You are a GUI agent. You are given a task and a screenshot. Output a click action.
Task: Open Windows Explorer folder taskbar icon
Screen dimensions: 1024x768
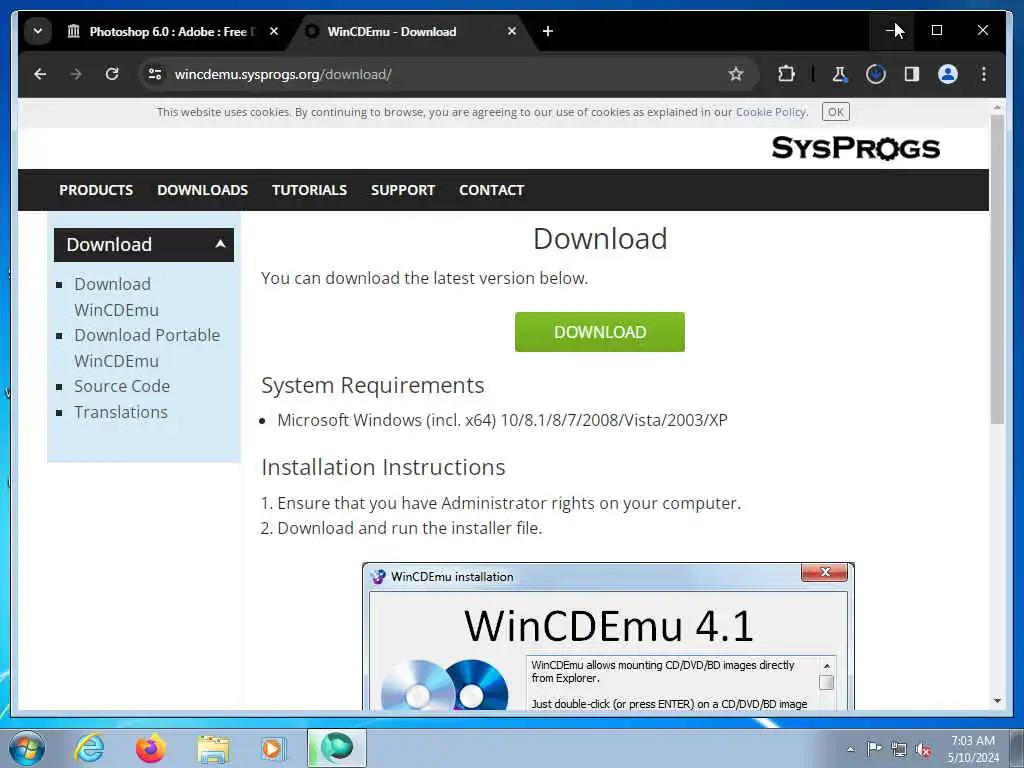[213, 750]
